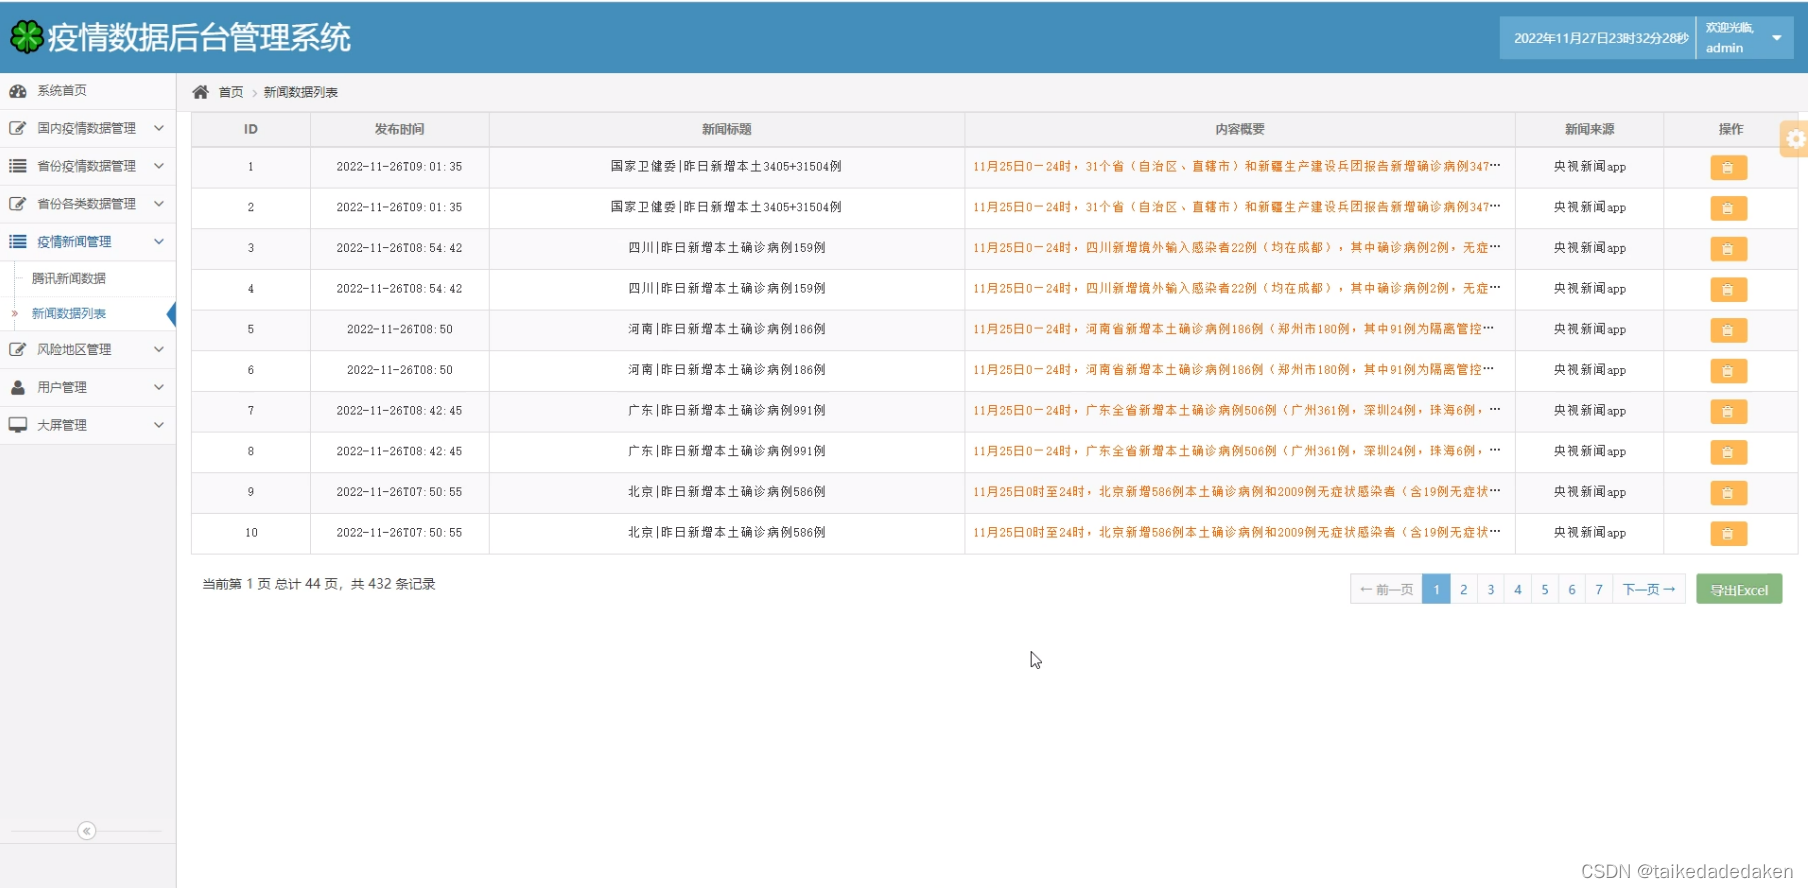Click the 用户管理 person icon

(x=18, y=387)
